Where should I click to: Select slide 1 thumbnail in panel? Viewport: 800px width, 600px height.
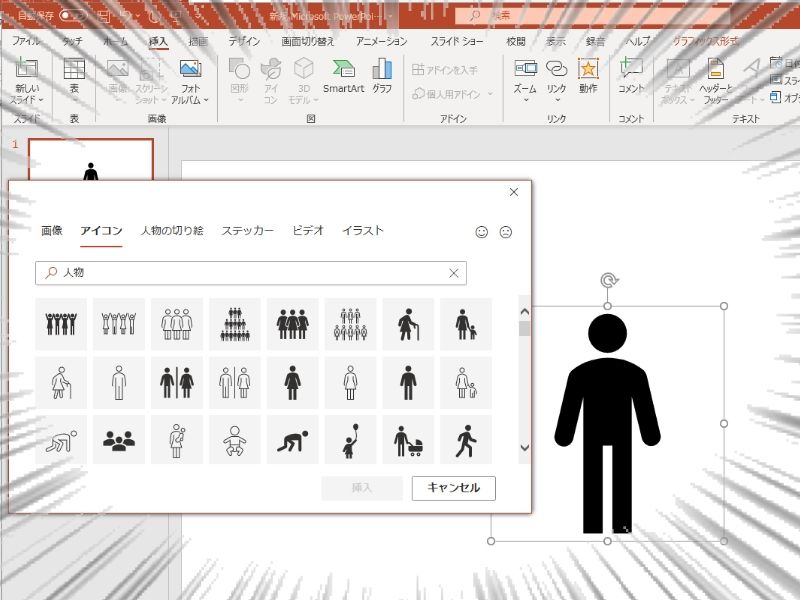91,159
